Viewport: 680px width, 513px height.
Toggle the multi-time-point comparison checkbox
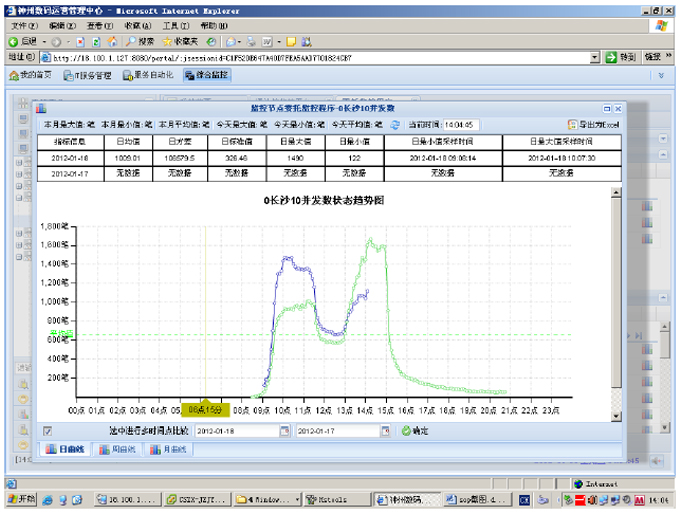click(47, 431)
